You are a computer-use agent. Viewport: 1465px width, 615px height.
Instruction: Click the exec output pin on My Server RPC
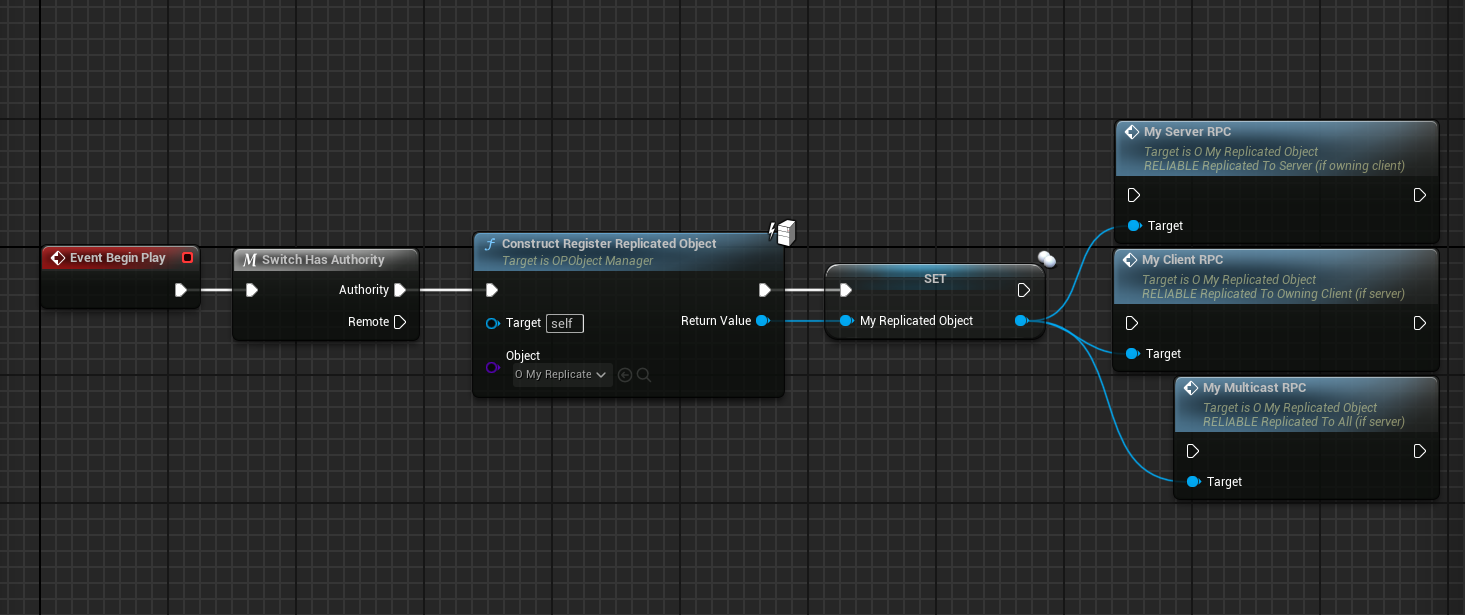pyautogui.click(x=1419, y=195)
